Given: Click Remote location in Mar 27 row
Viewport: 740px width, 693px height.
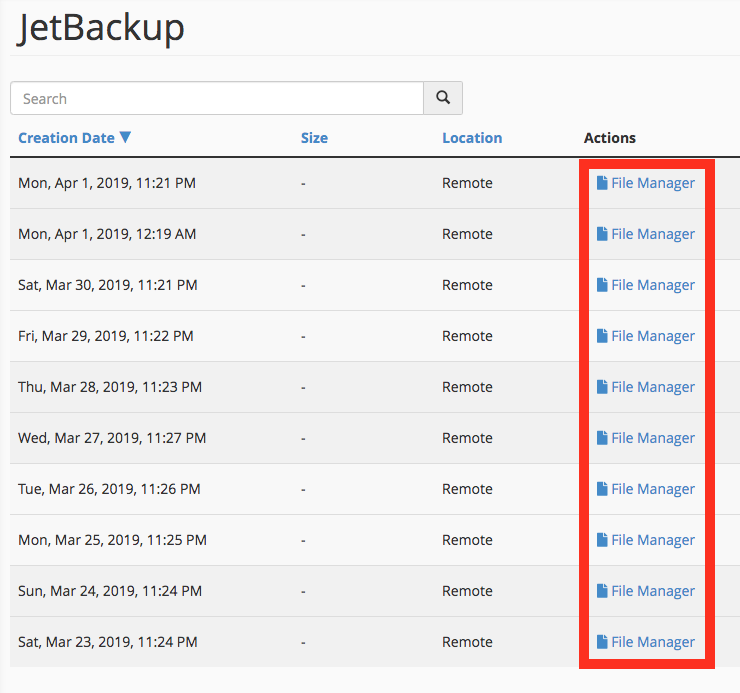Looking at the screenshot, I should pos(467,438).
